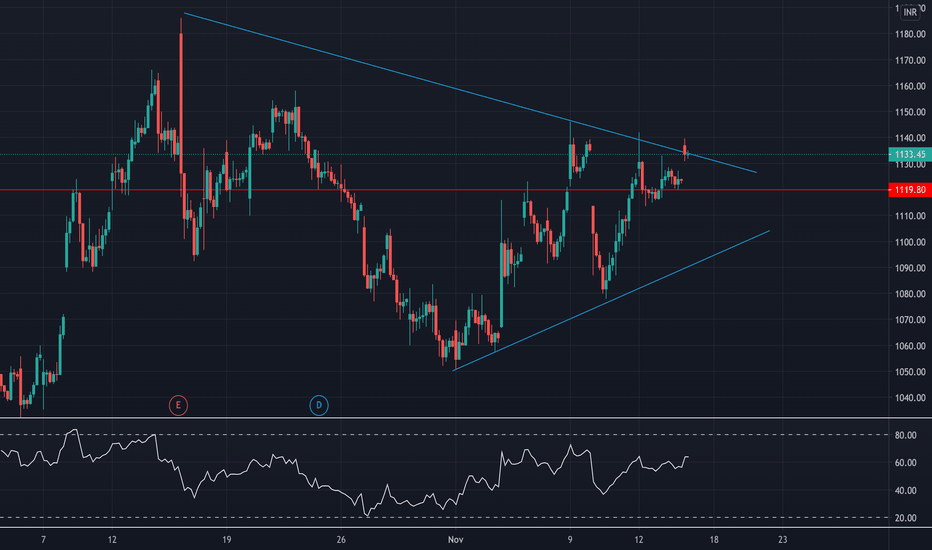This screenshot has width=932, height=550.
Task: Click the '26' date label on time axis
Action: pos(341,540)
